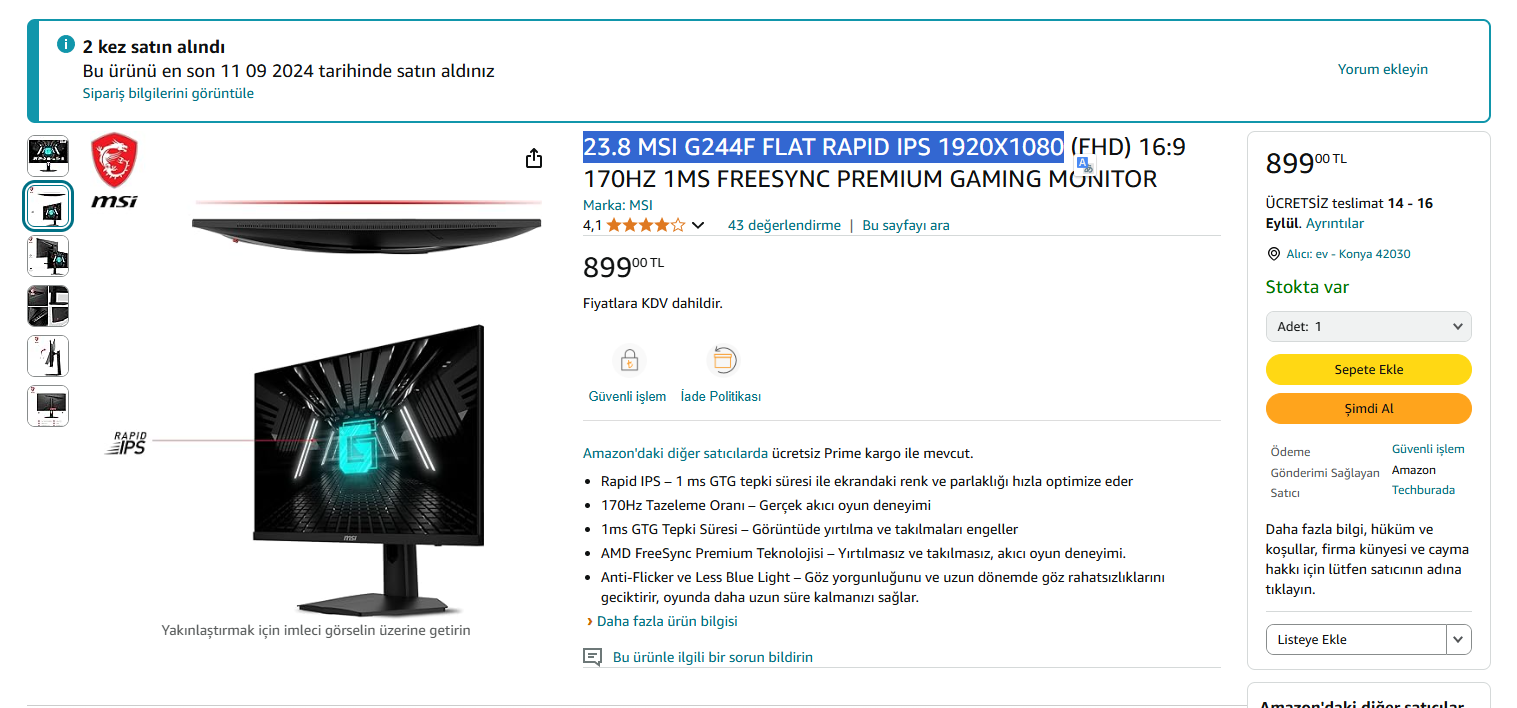Image resolution: width=1517 pixels, height=708 pixels.
Task: Open the 43 değerlendirme reviews link
Action: 784,225
